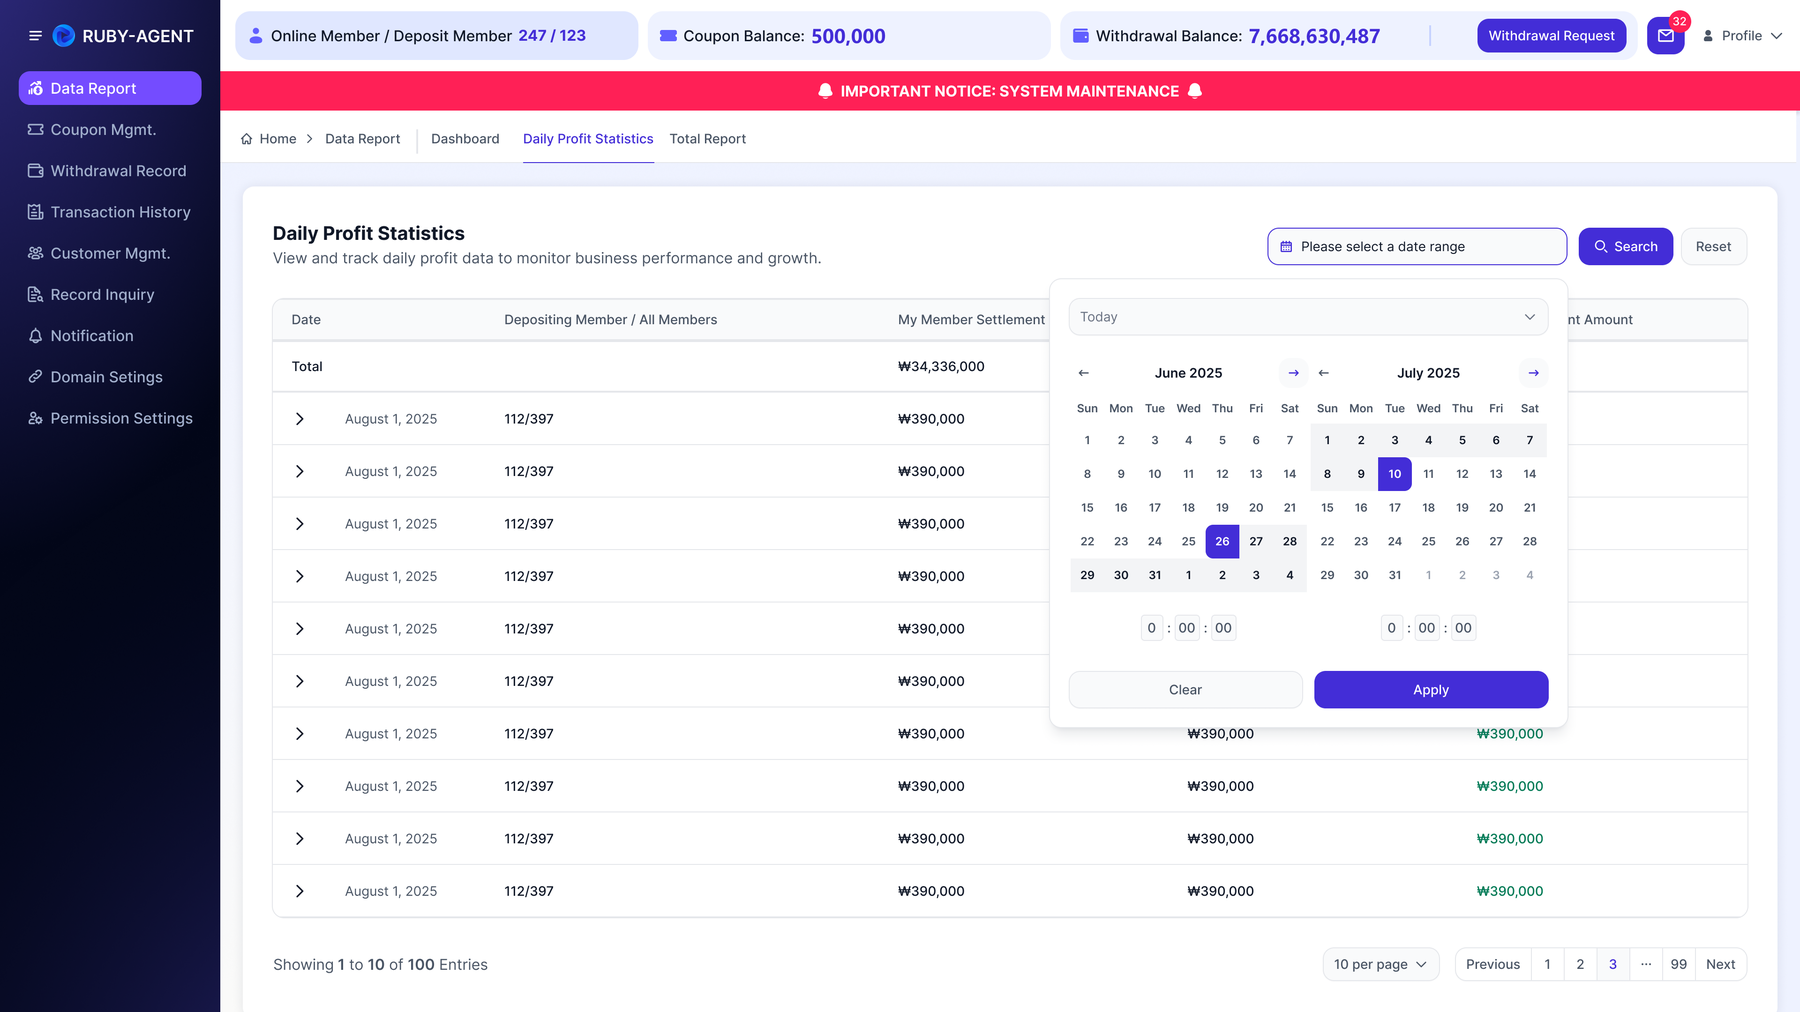1800x1012 pixels.
Task: Go to previous month before June 2025
Action: (1083, 373)
